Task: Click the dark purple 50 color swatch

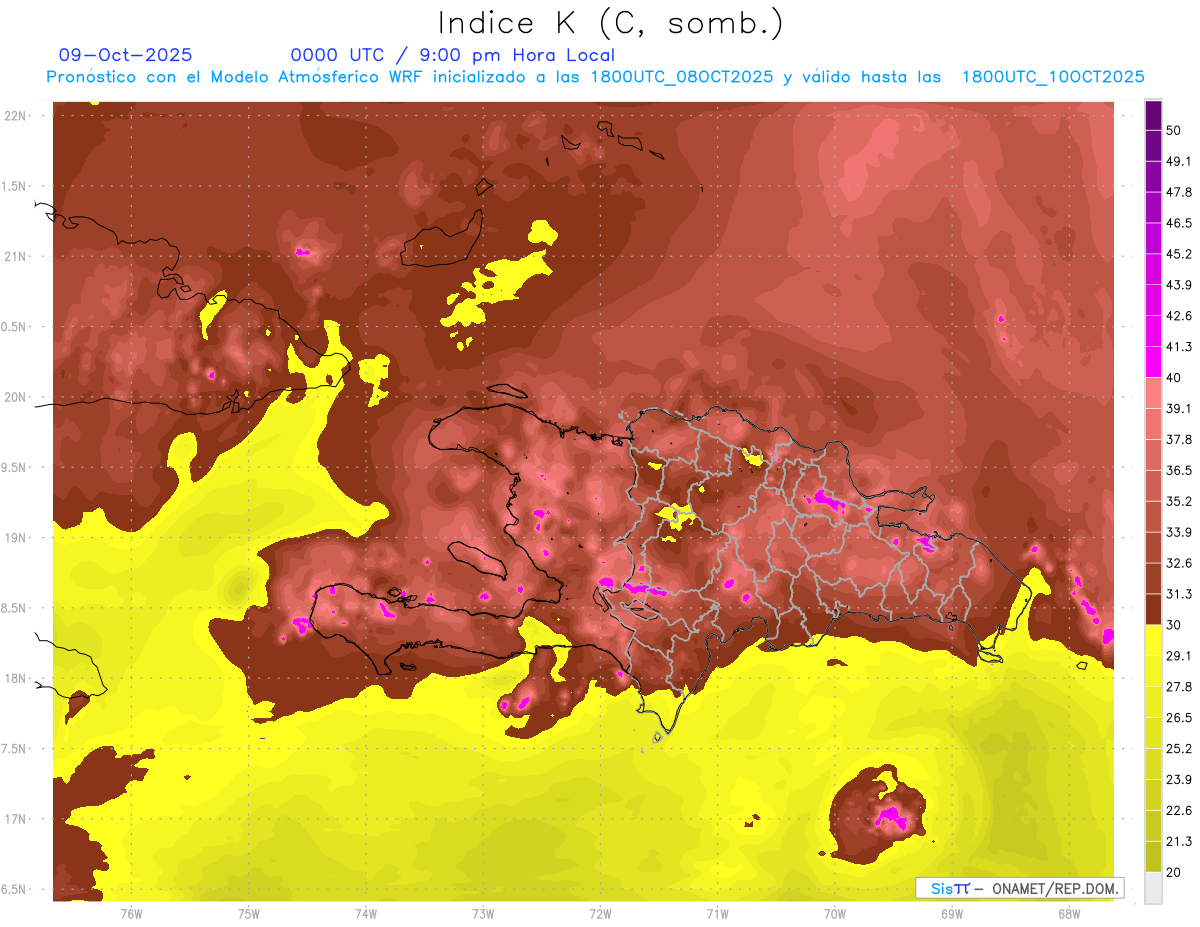Action: 1153,115
